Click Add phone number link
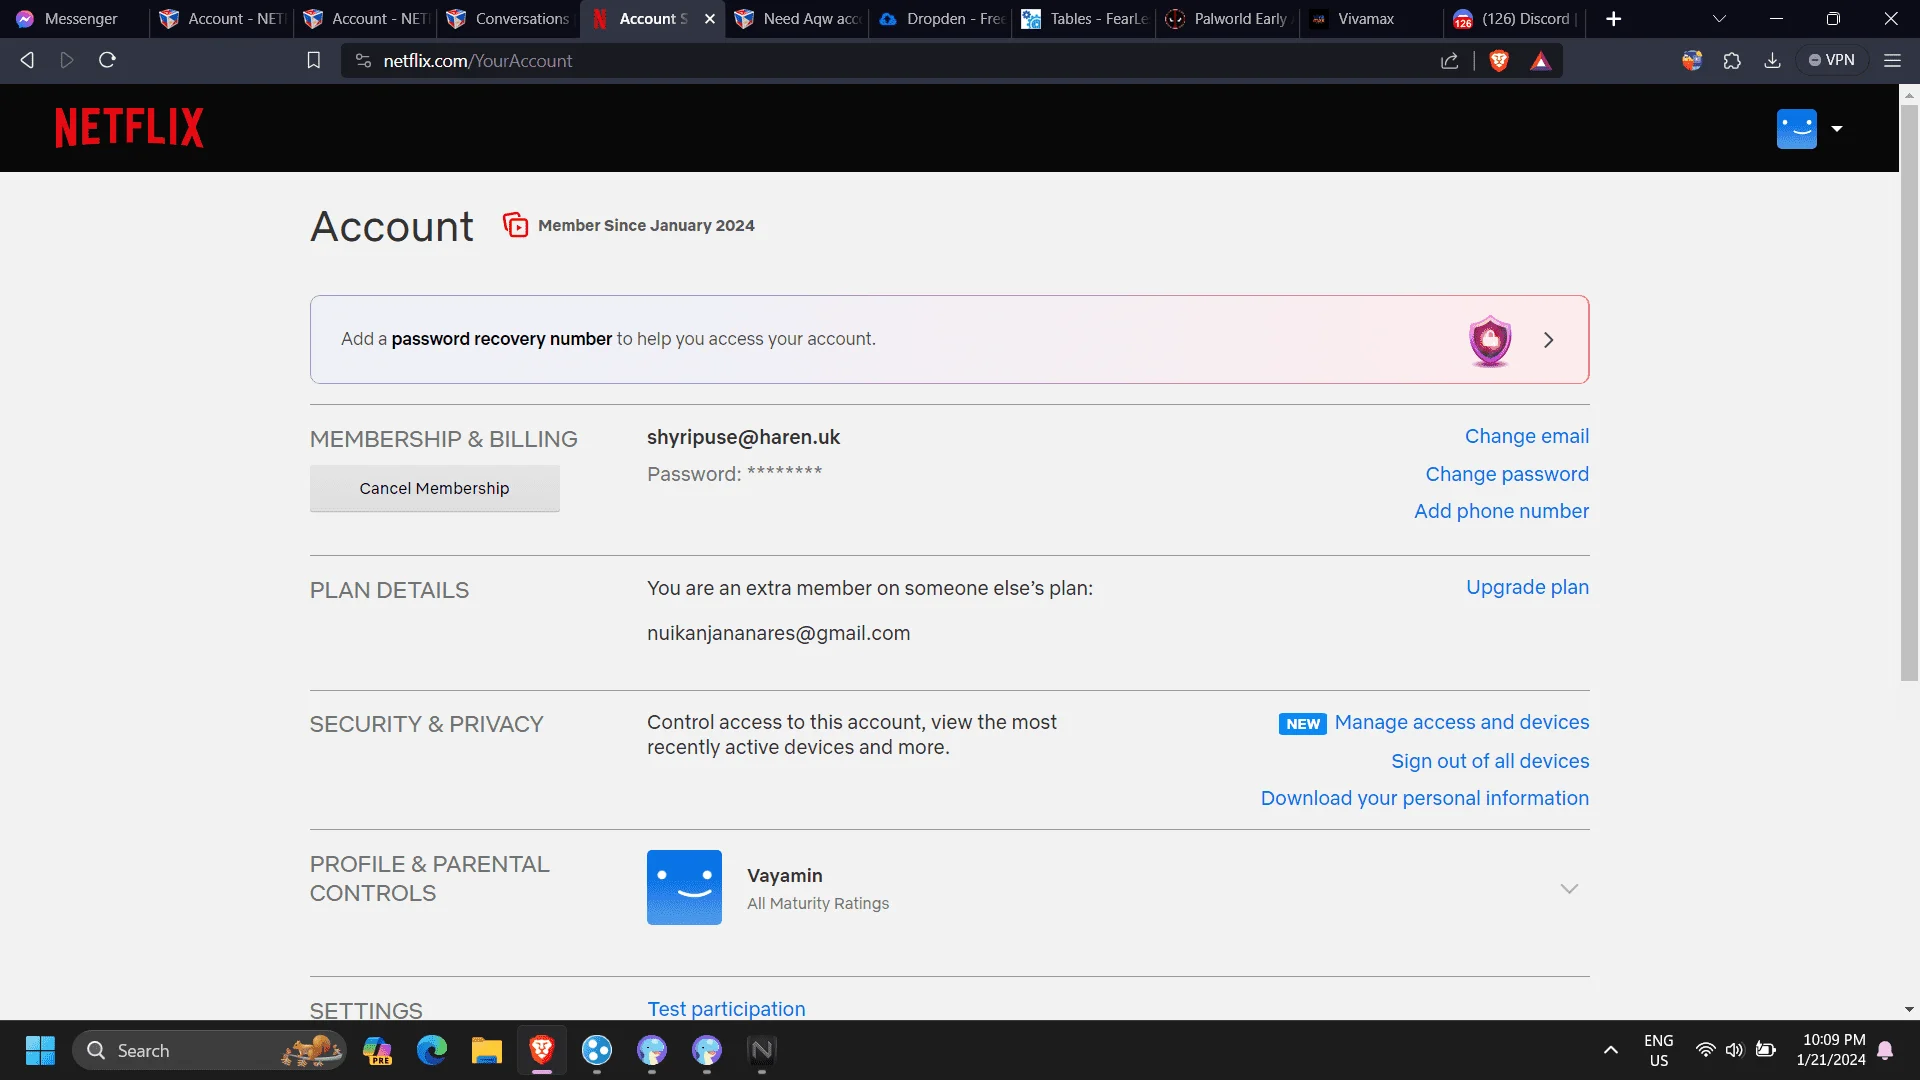Viewport: 1920px width, 1080px height. tap(1501, 511)
